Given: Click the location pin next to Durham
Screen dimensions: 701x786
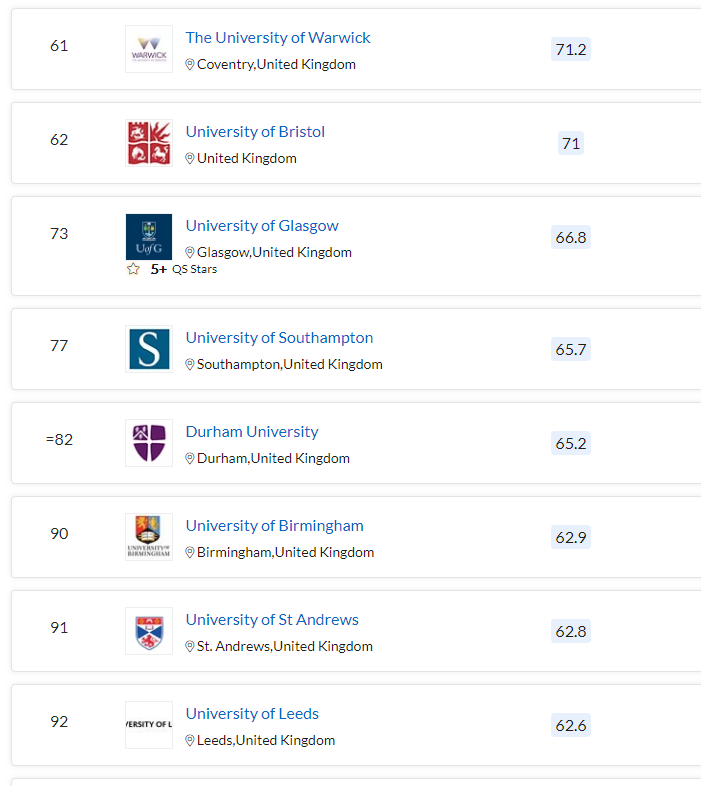Looking at the screenshot, I should 190,458.
